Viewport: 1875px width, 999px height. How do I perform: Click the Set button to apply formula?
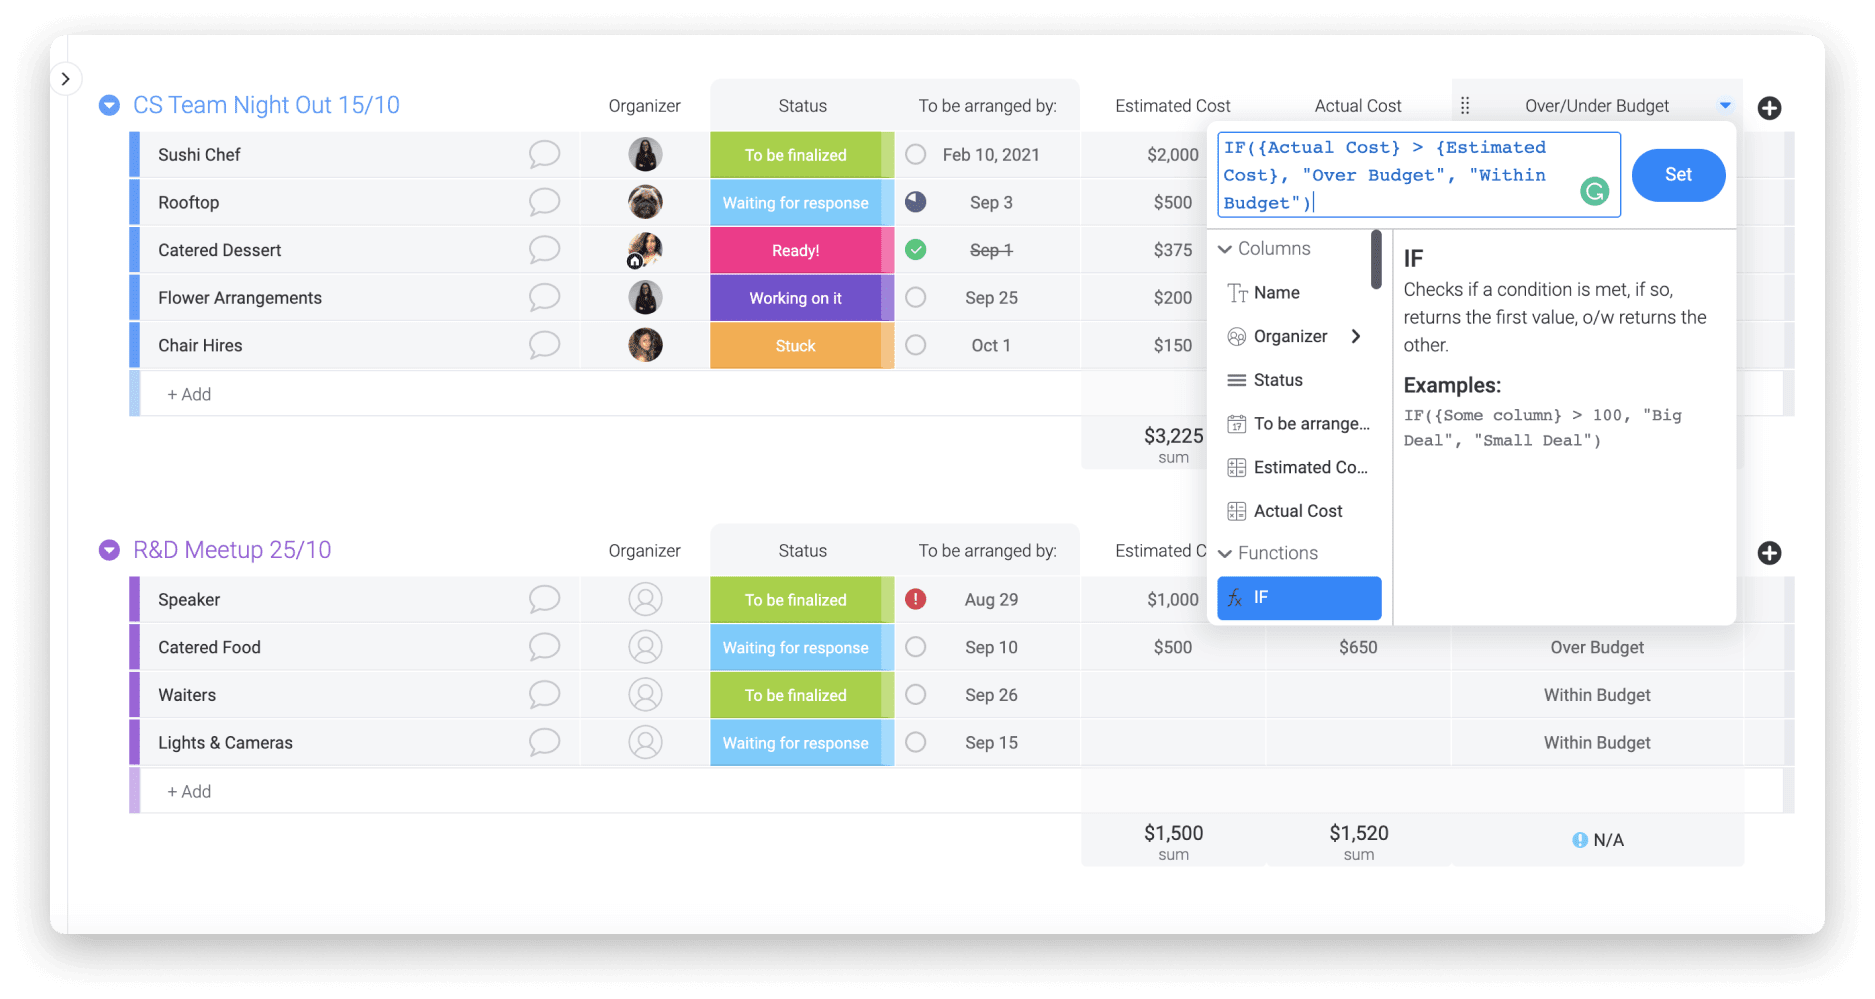coord(1678,175)
